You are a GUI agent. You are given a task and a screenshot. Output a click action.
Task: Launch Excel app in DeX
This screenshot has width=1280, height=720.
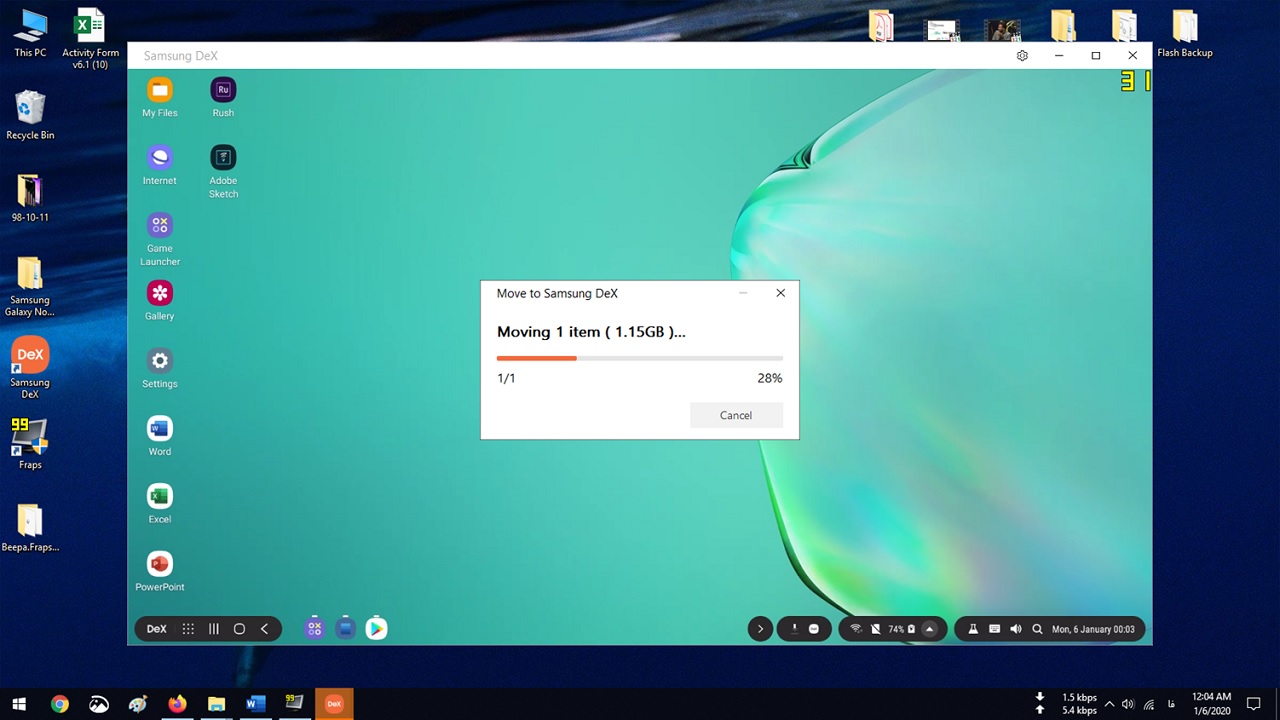point(160,505)
